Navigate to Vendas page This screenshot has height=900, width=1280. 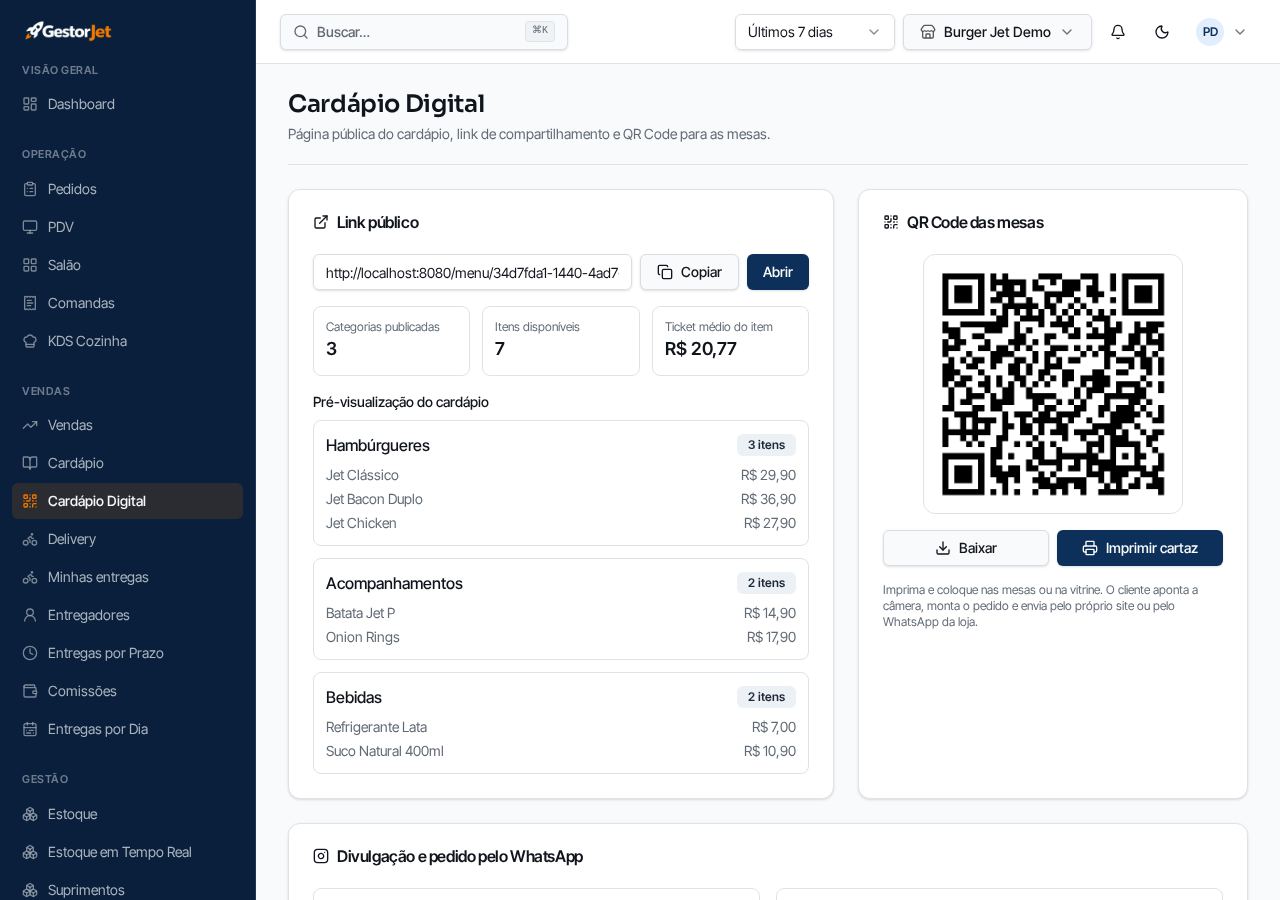click(x=127, y=425)
